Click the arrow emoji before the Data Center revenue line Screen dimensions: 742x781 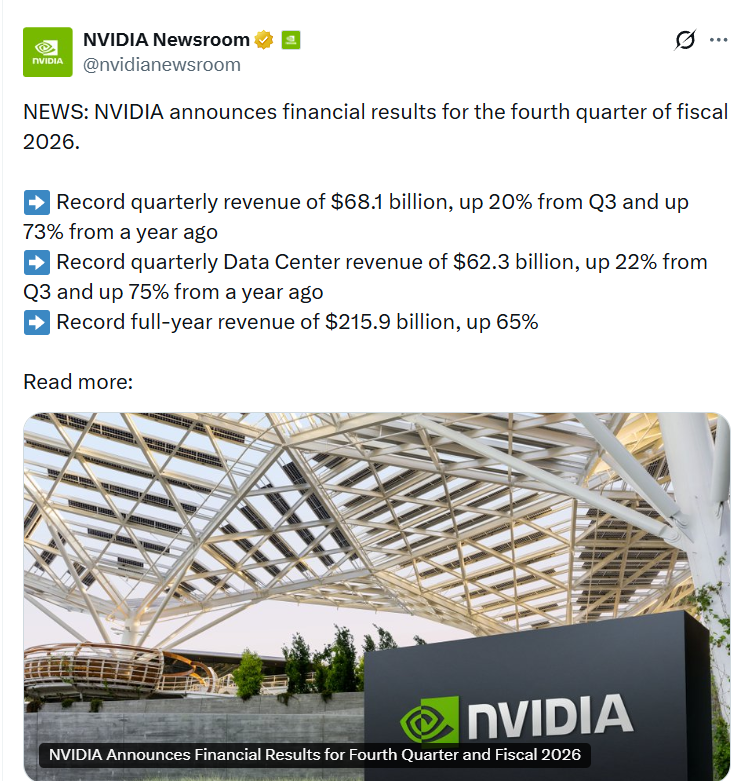[37, 263]
